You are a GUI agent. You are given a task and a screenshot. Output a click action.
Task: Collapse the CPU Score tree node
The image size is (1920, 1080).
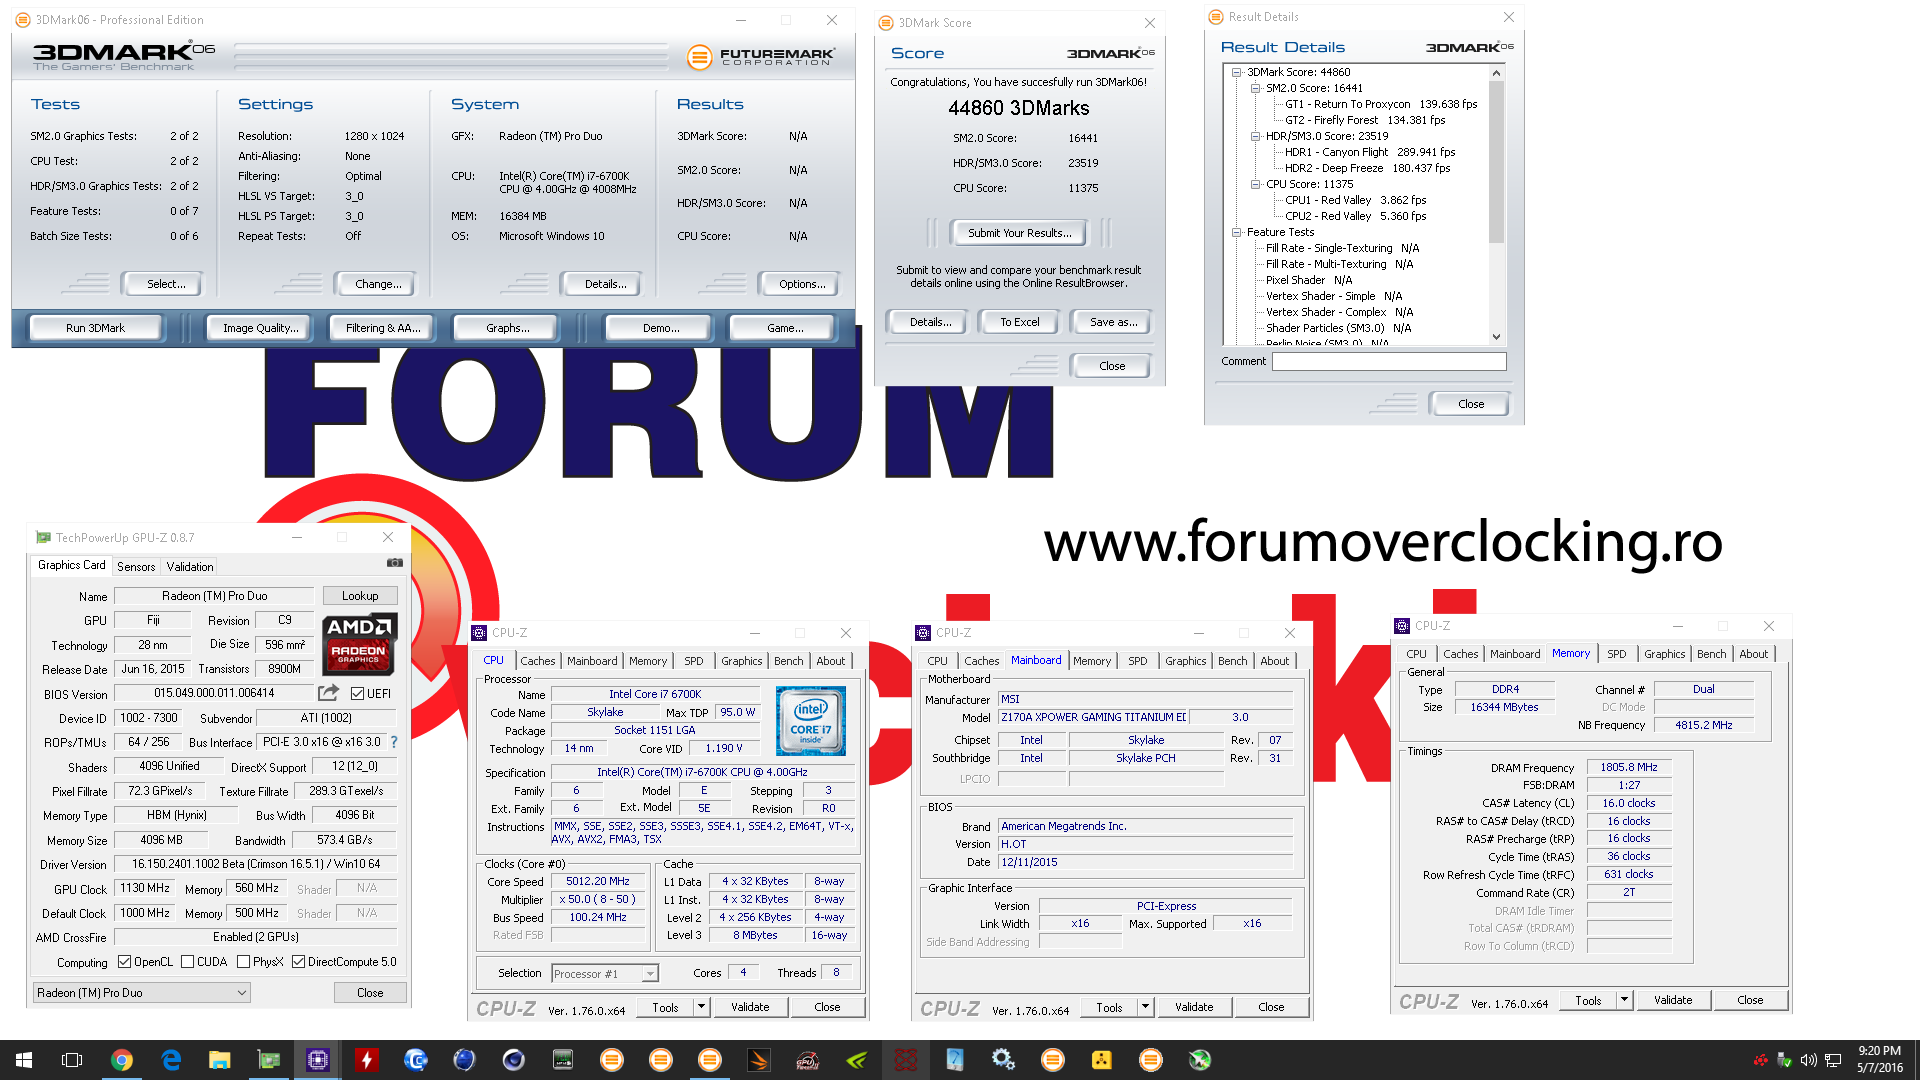1256,184
